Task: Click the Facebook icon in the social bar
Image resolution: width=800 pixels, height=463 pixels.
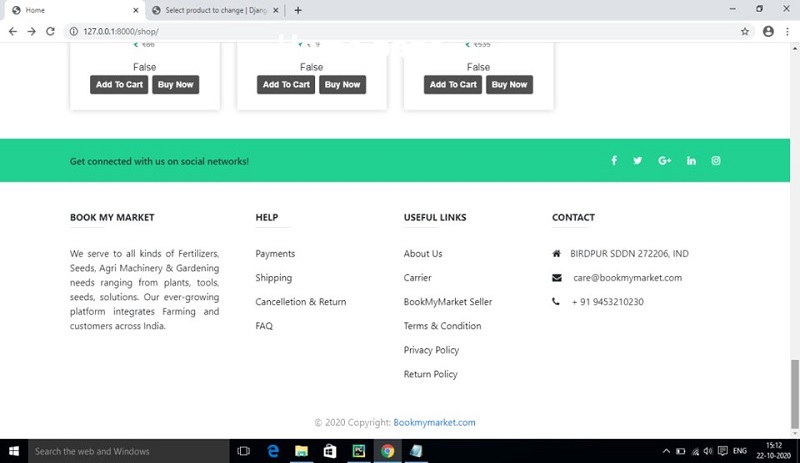Action: tap(614, 161)
